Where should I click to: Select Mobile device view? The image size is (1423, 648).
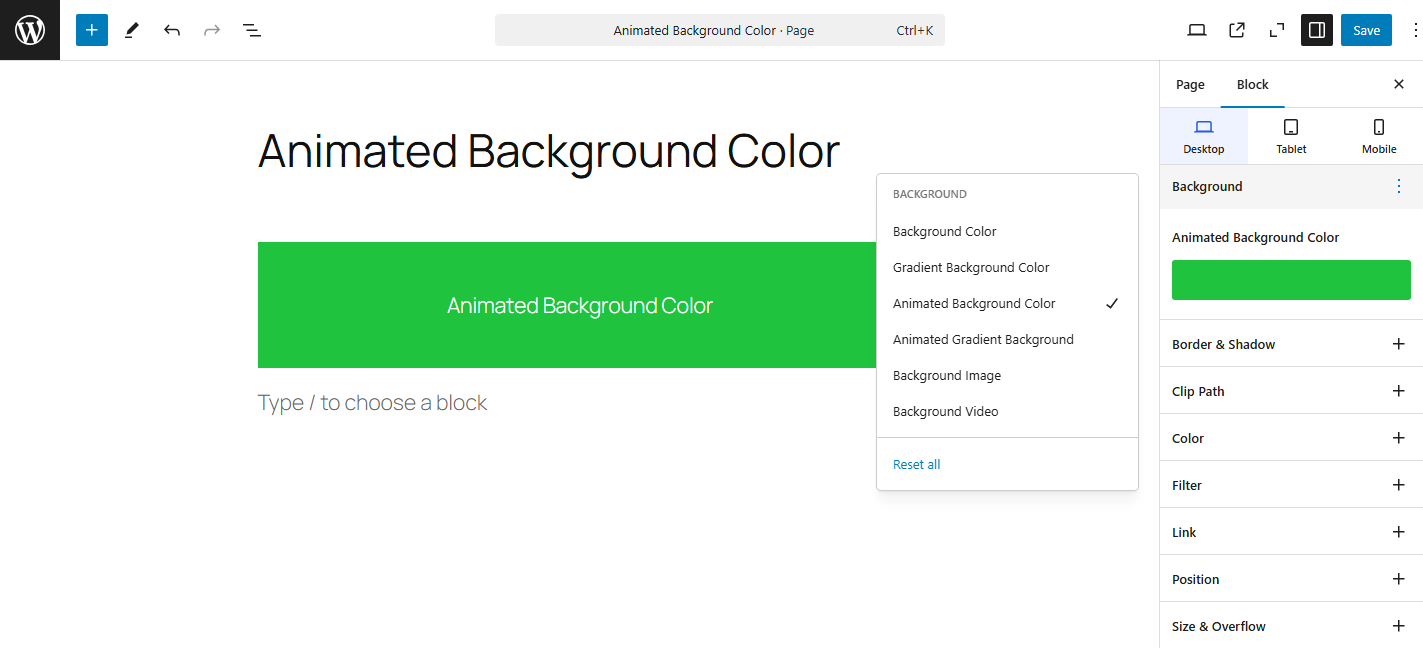(x=1379, y=136)
